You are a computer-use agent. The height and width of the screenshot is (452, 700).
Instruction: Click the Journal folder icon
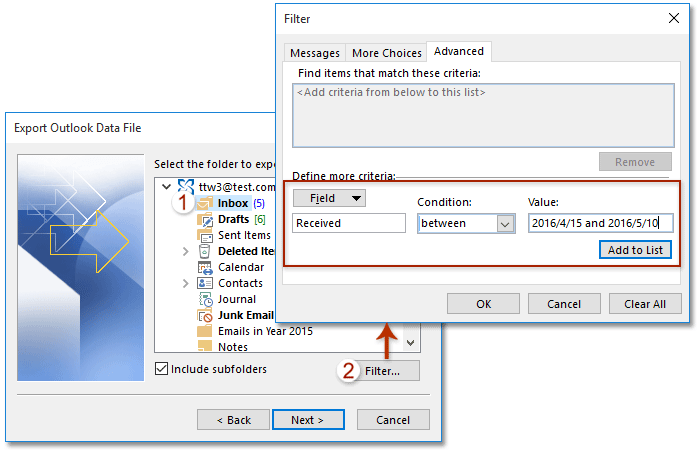point(204,299)
